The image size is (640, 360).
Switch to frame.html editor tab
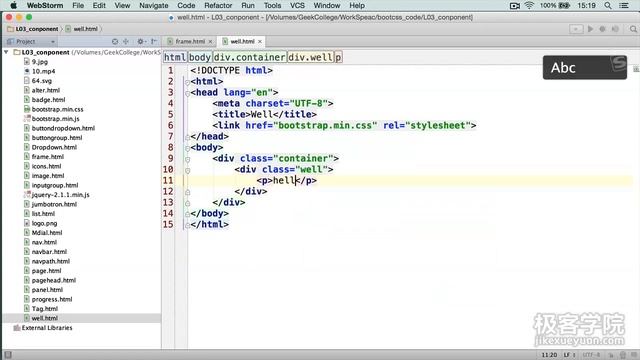click(x=190, y=41)
